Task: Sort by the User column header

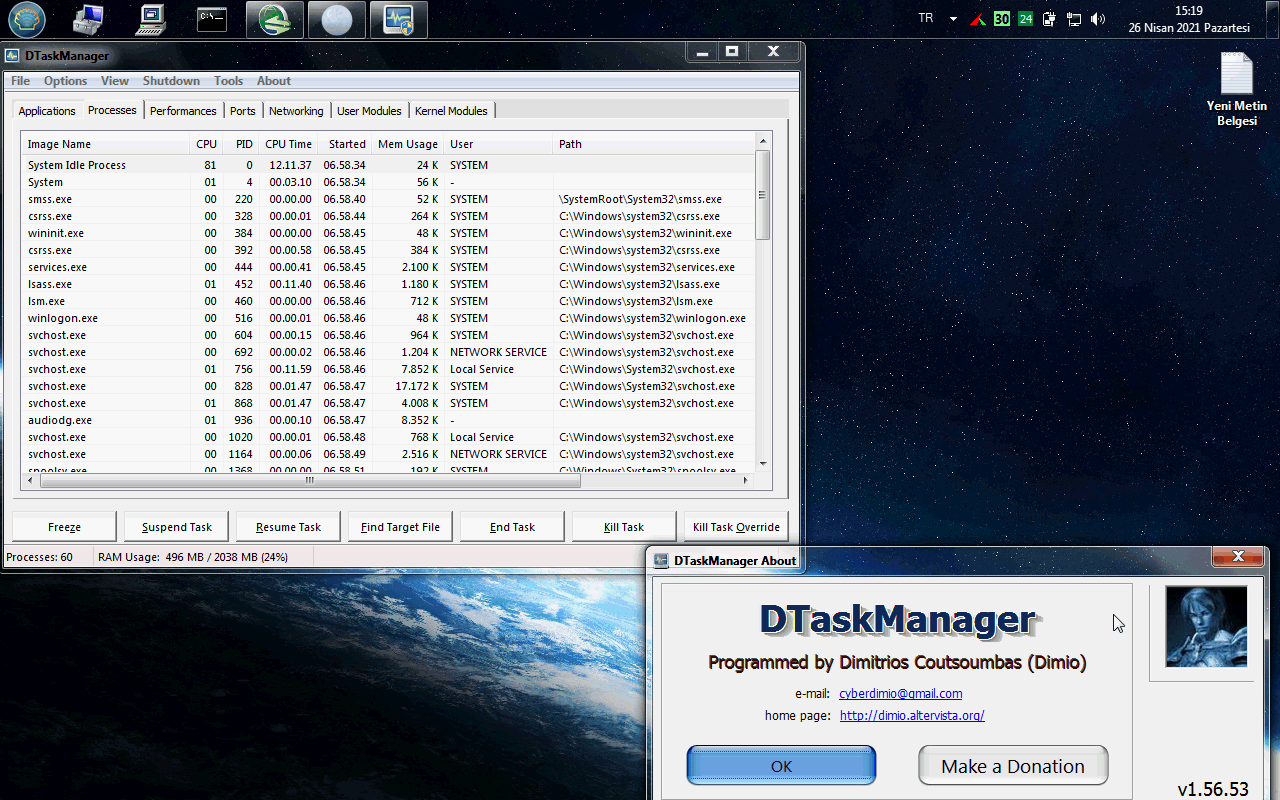Action: pos(497,144)
